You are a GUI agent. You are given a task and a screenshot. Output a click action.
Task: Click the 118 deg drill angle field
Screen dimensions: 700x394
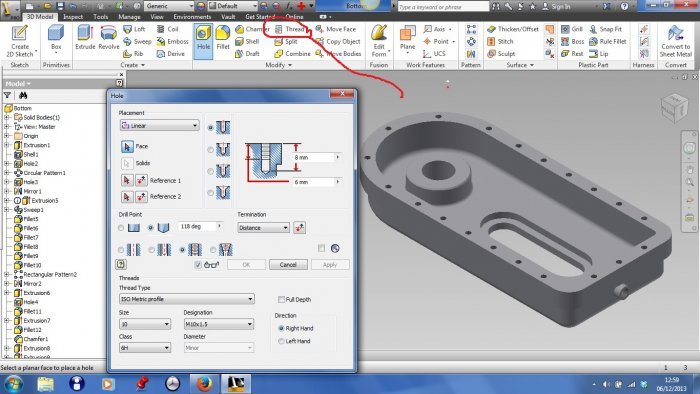point(198,227)
